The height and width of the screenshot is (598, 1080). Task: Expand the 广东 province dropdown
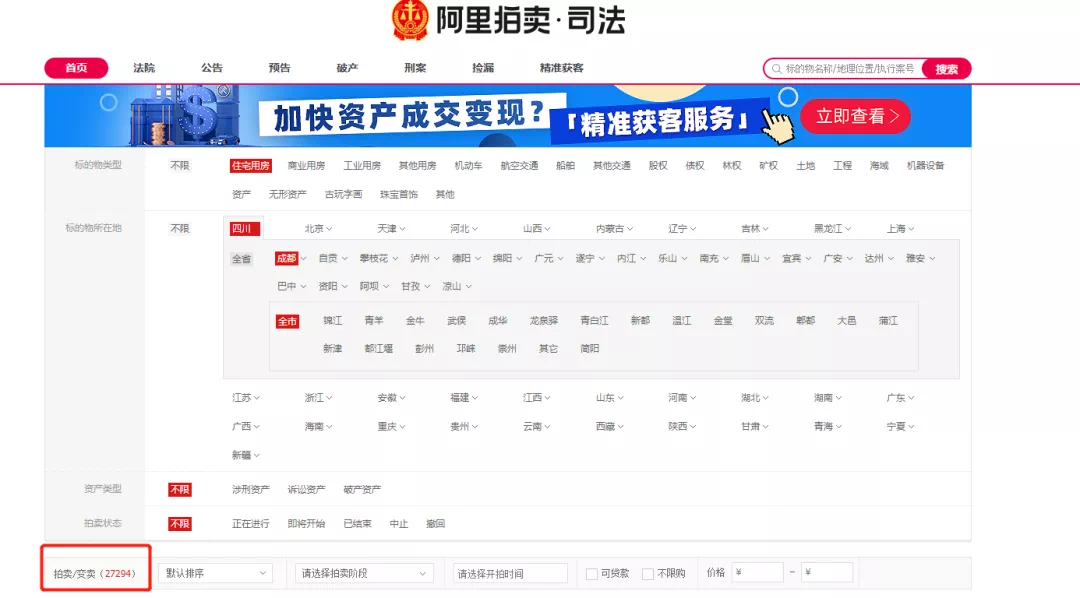pyautogui.click(x=900, y=398)
